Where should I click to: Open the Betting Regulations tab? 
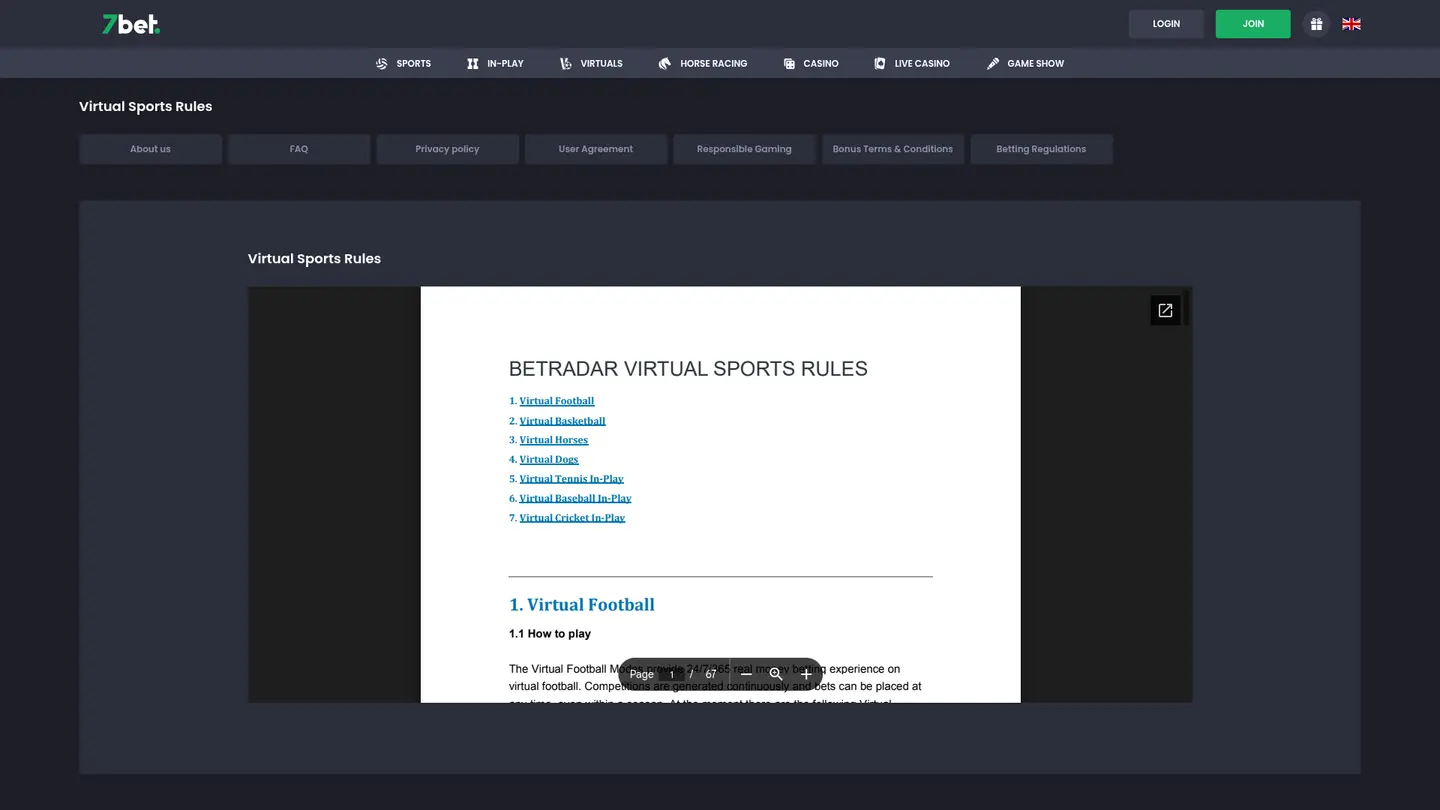pos(1041,149)
